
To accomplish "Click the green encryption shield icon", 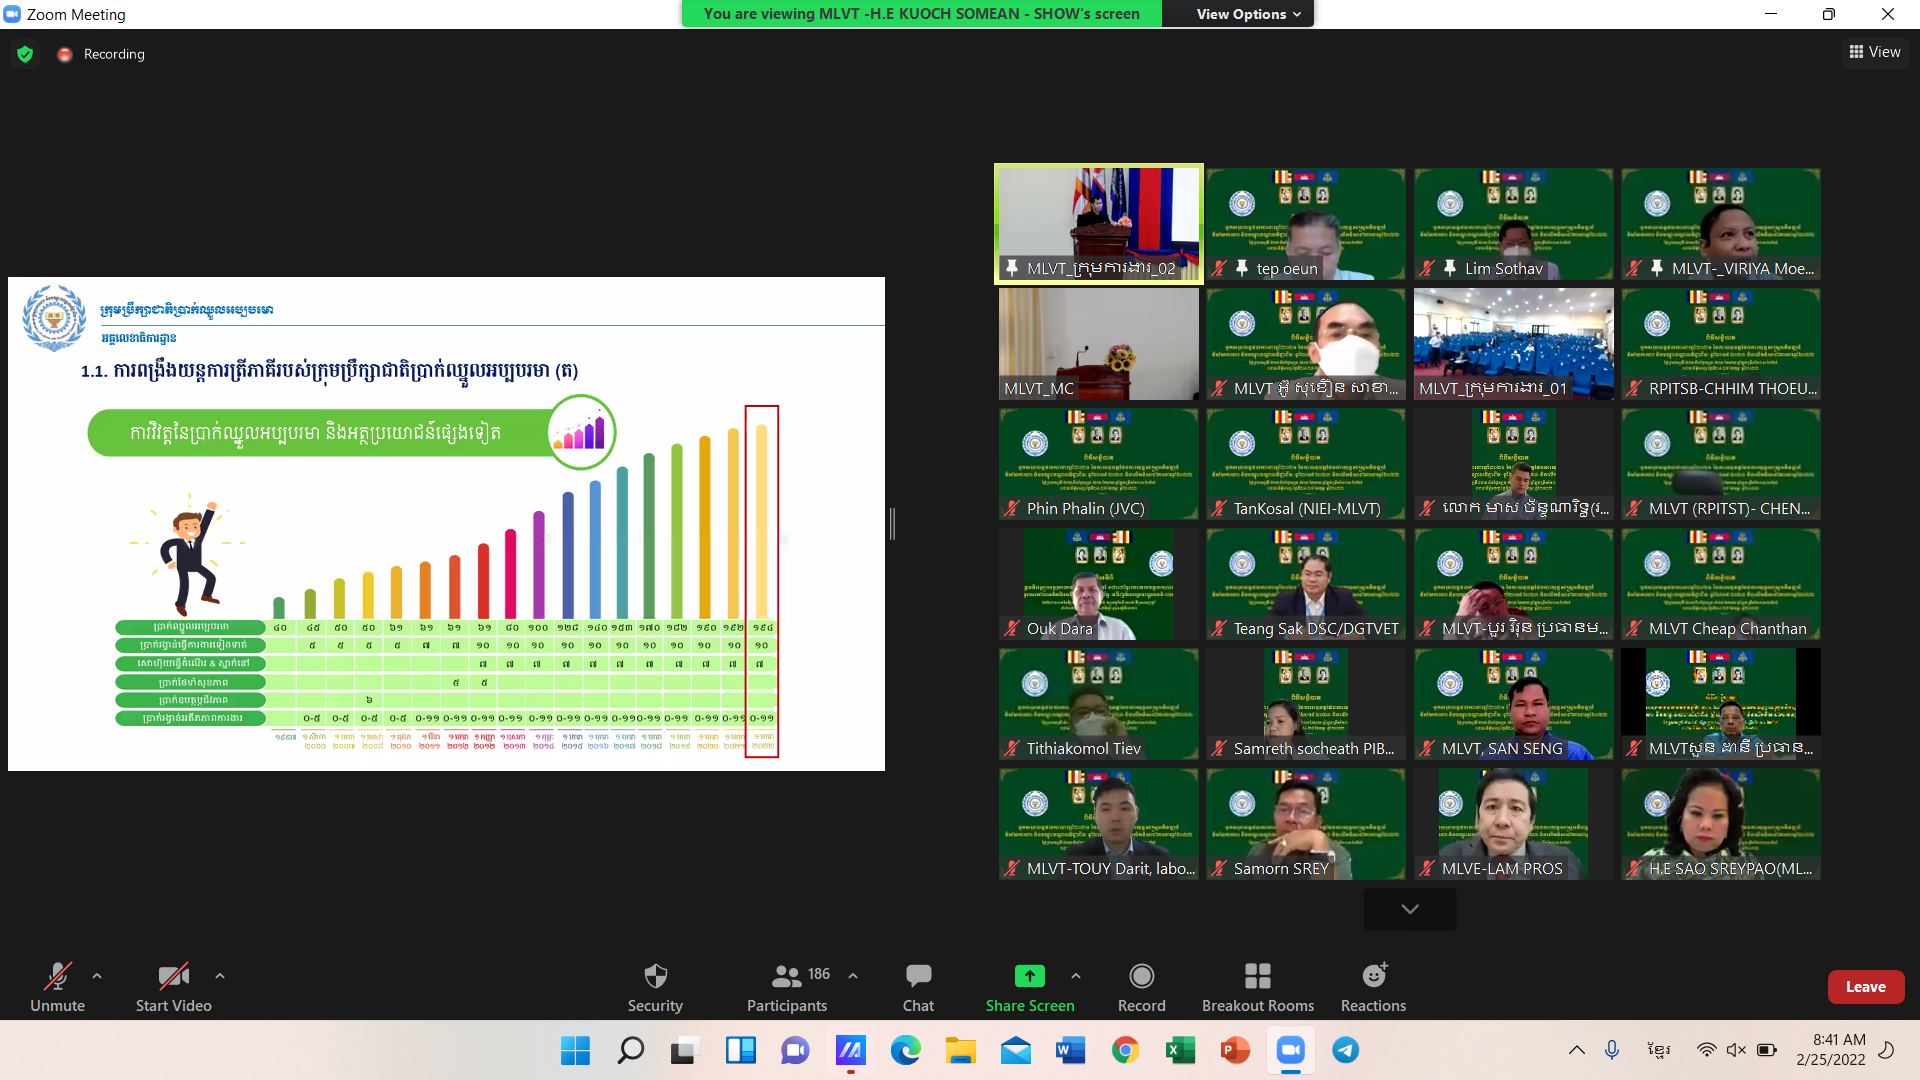I will pos(25,54).
